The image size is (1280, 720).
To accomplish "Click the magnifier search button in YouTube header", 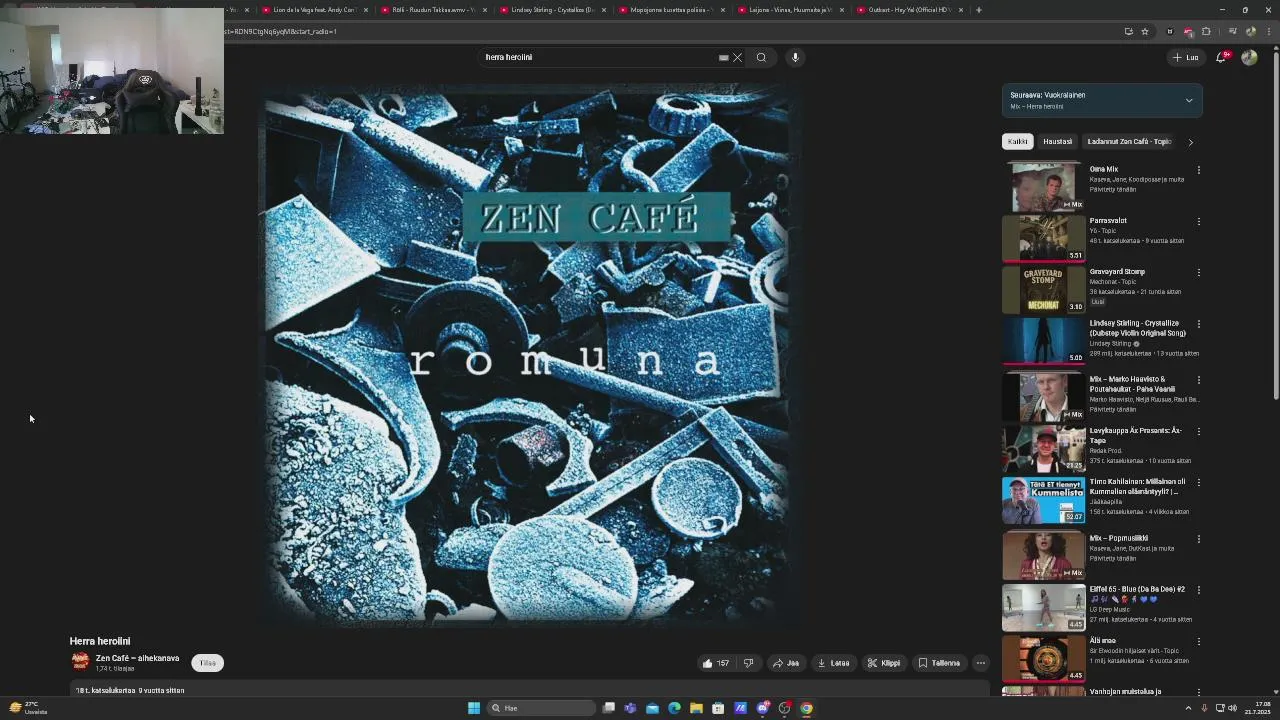I will point(761,57).
